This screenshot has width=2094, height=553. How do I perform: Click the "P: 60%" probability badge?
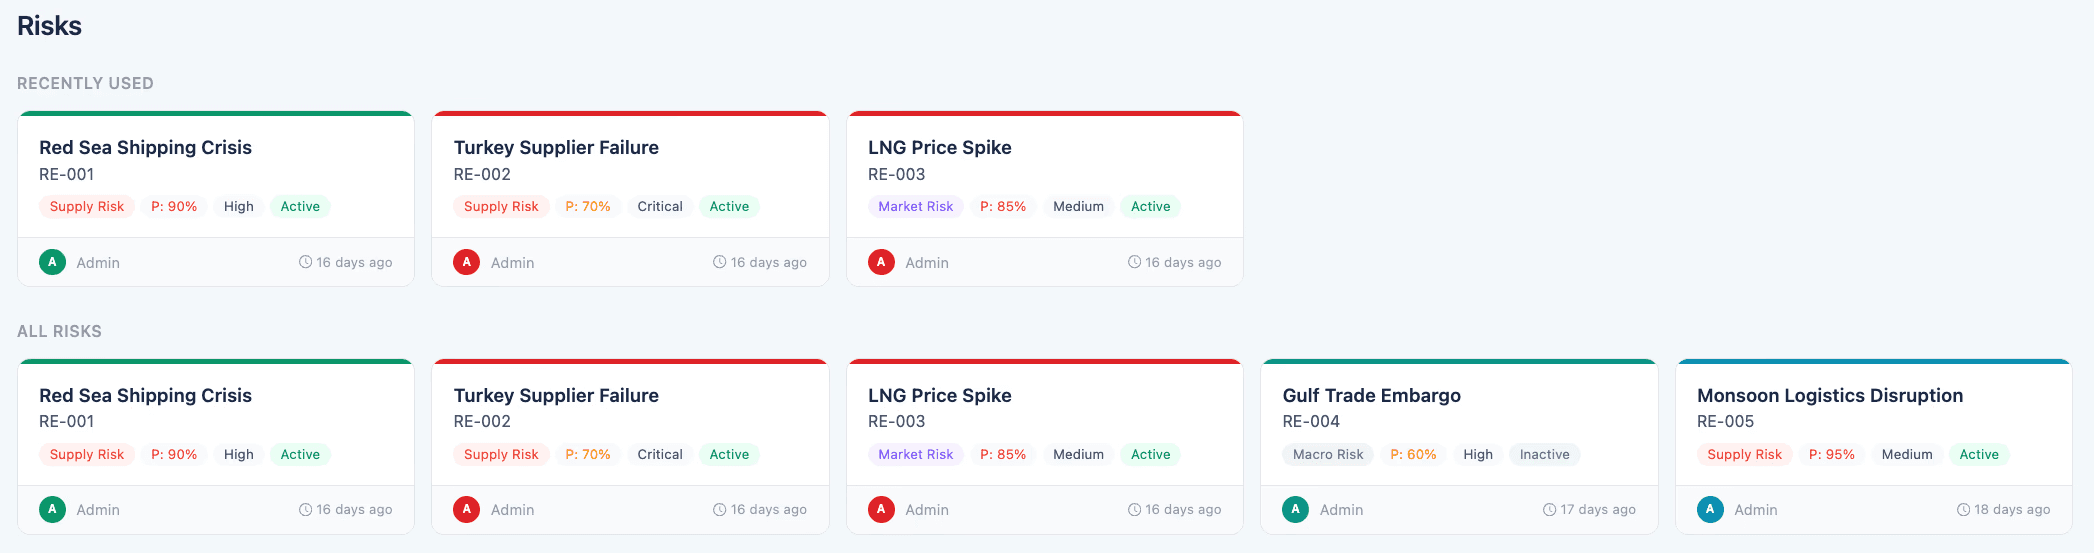pyautogui.click(x=1413, y=454)
